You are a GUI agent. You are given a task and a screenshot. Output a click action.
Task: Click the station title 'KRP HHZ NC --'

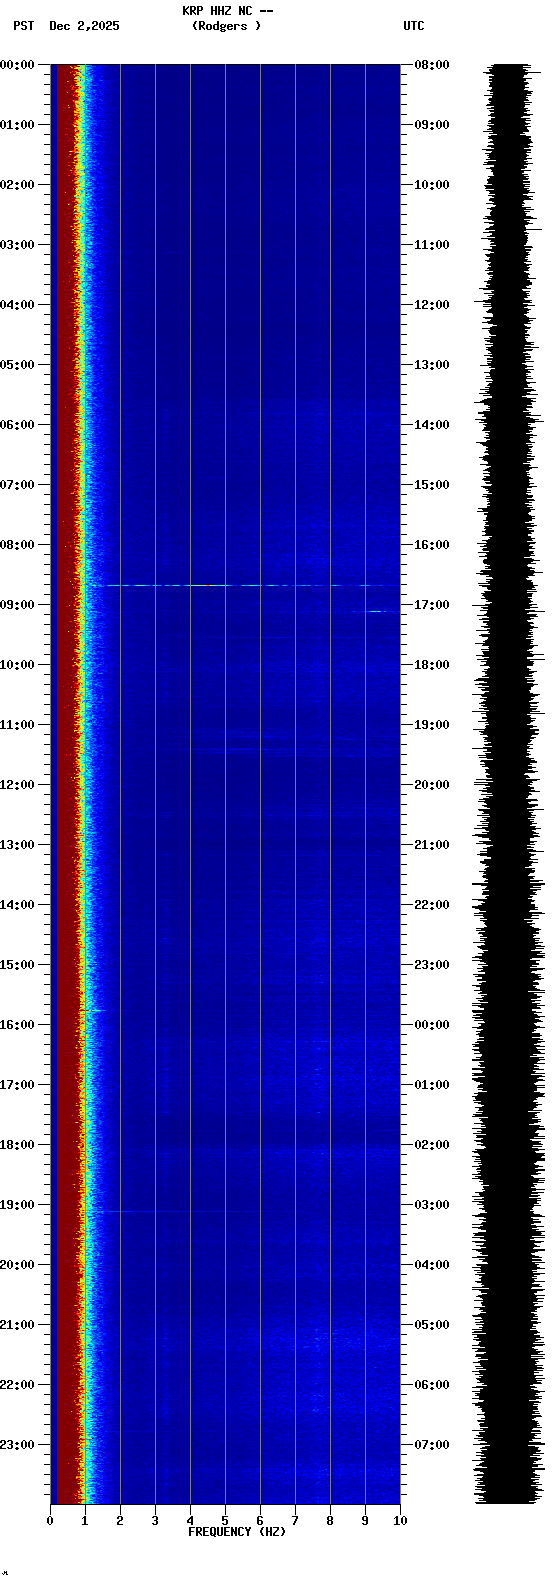227,11
